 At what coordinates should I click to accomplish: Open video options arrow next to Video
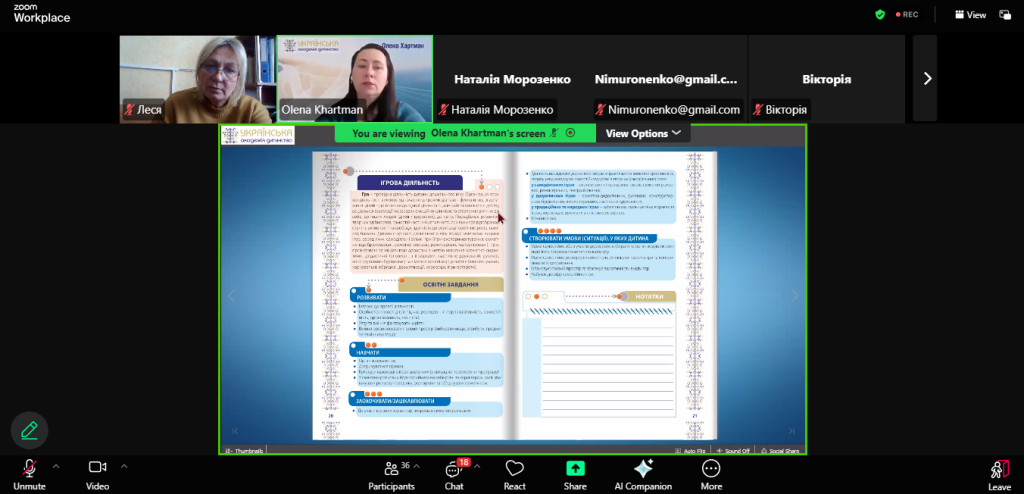coord(124,466)
